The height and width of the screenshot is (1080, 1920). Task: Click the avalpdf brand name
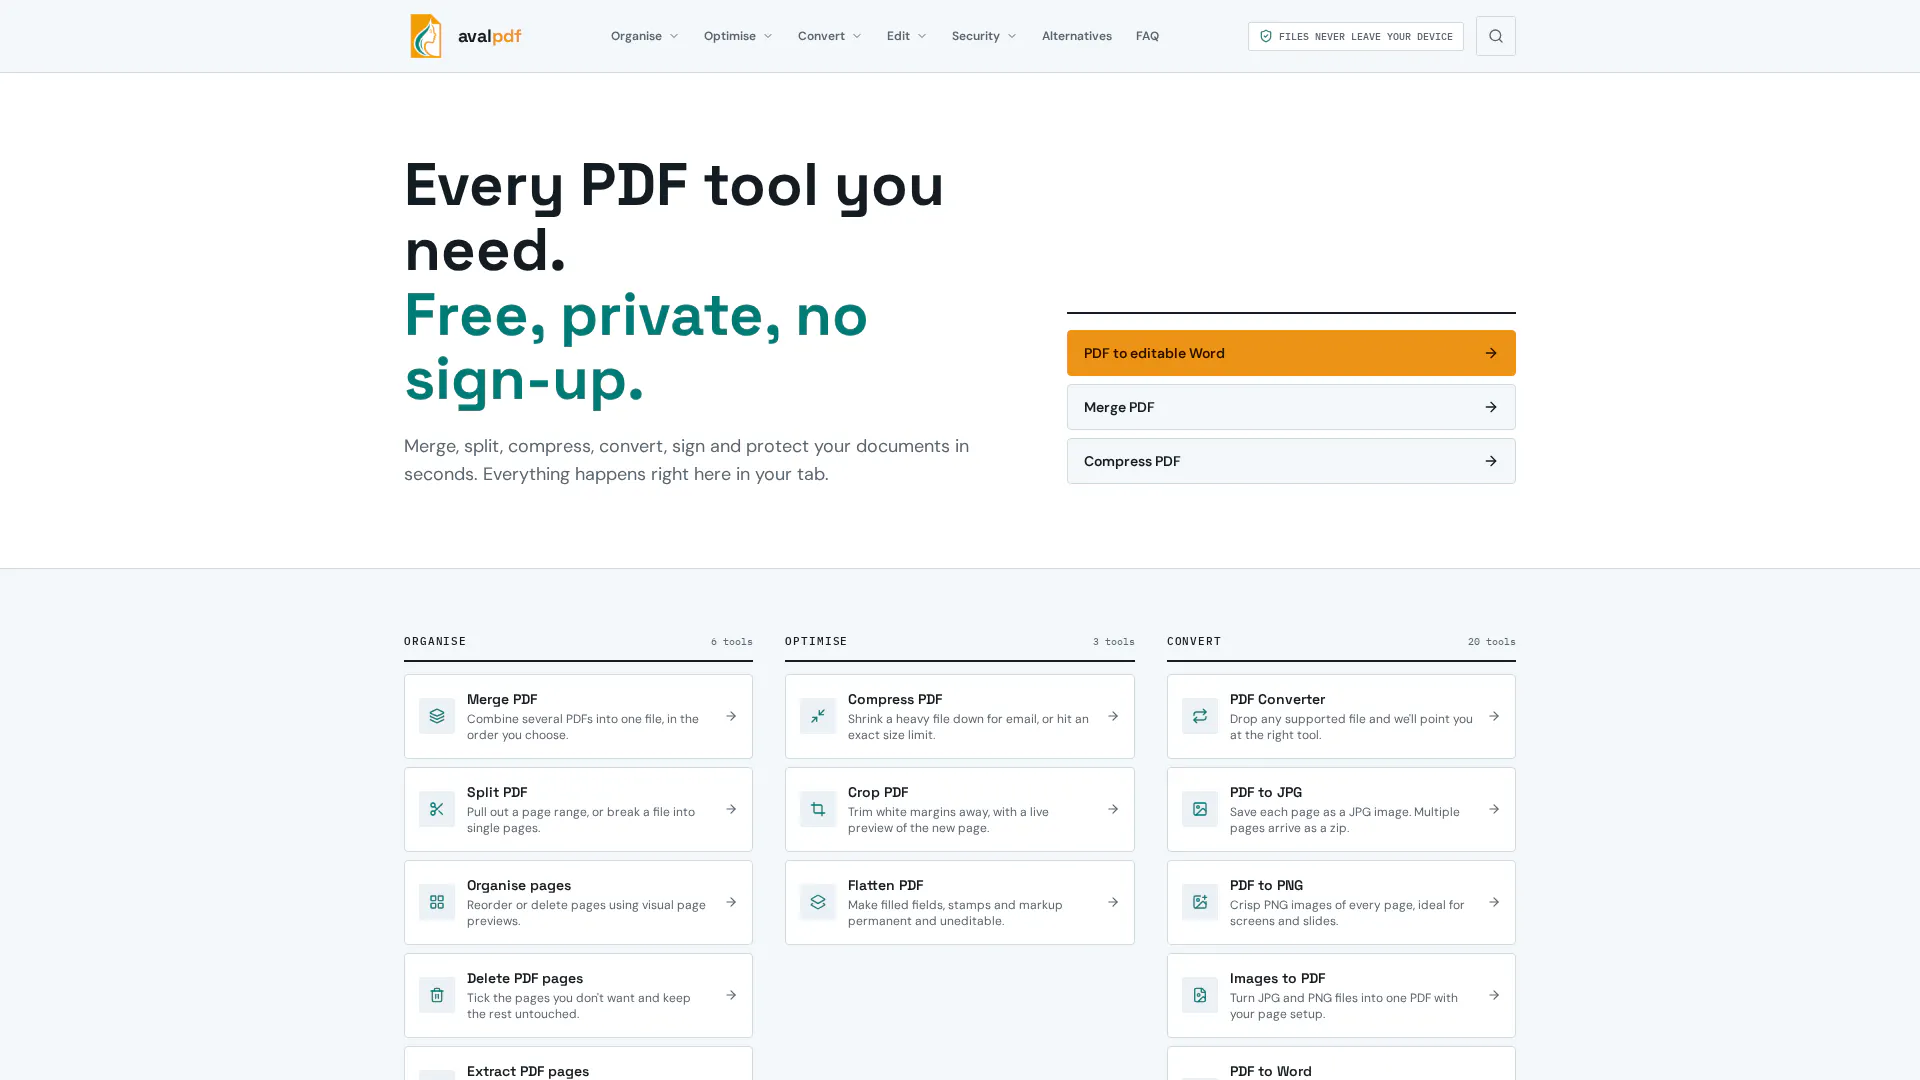[x=489, y=36]
